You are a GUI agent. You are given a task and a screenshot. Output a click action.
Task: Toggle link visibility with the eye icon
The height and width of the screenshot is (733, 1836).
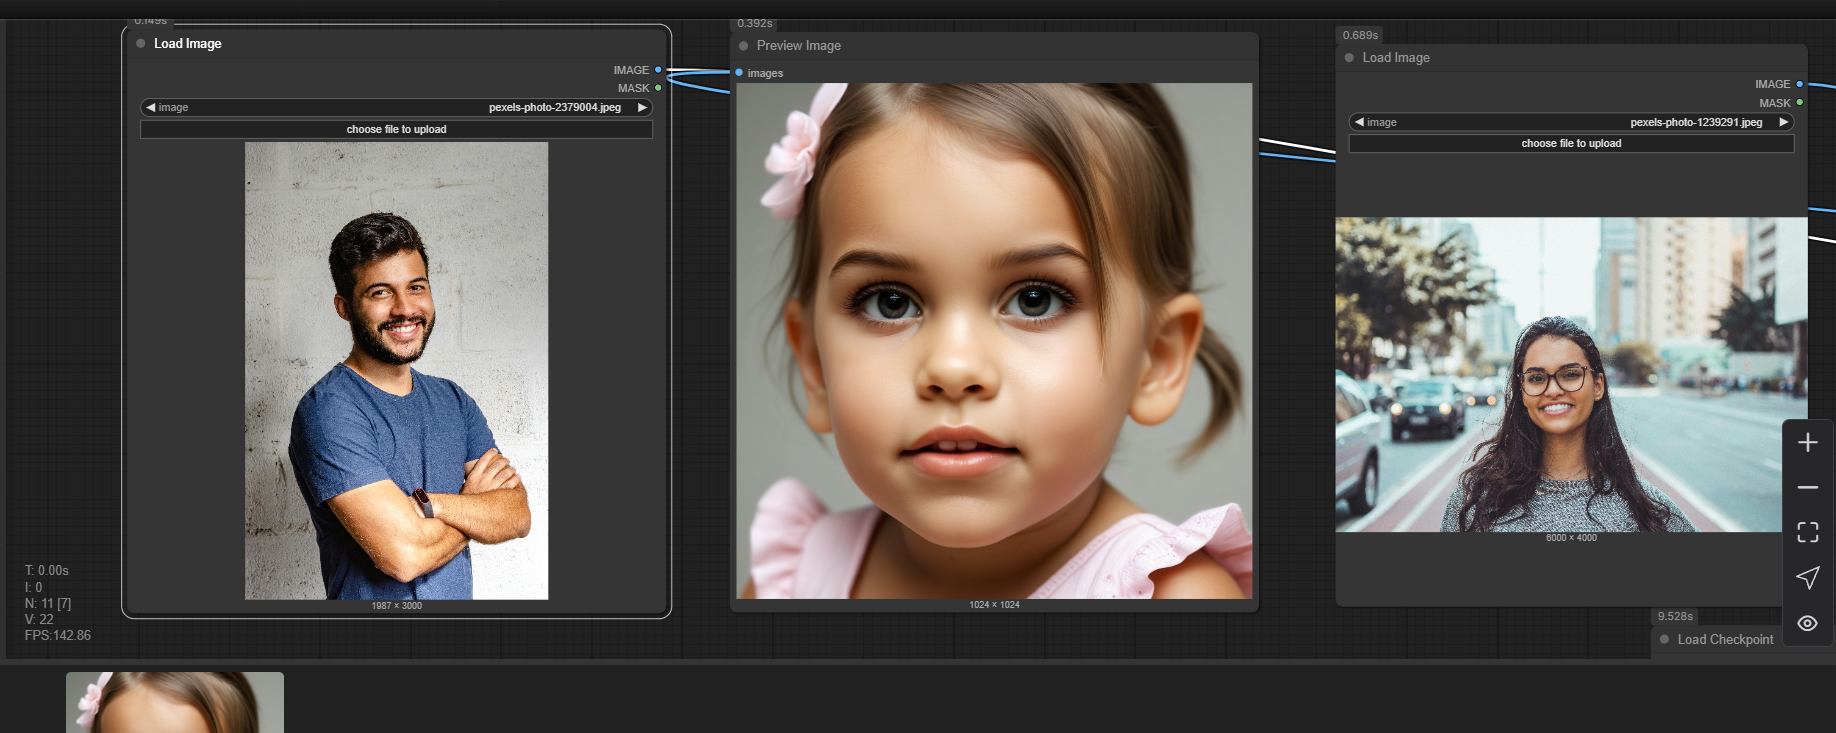(1807, 623)
